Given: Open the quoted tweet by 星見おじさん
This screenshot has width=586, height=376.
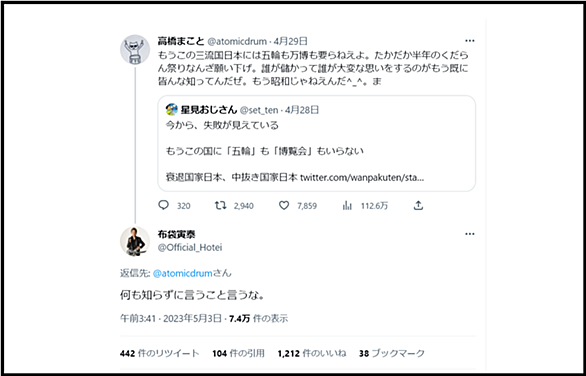Looking at the screenshot, I should pyautogui.click(x=317, y=144).
